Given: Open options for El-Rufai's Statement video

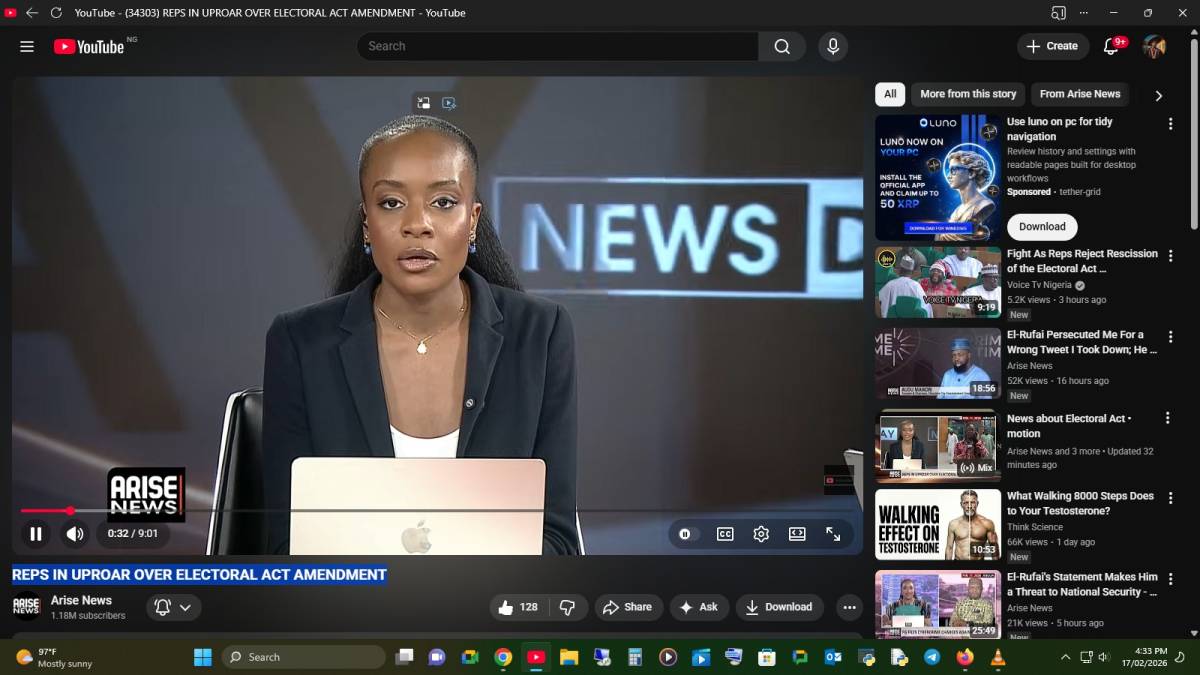Looking at the screenshot, I should (1170, 579).
